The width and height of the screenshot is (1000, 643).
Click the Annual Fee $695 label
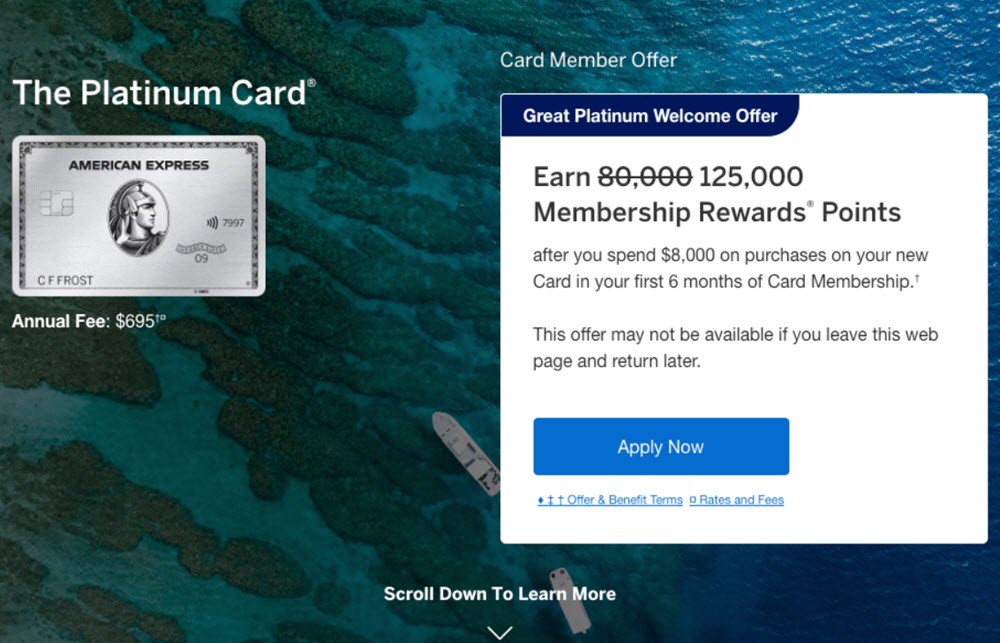tap(80, 320)
